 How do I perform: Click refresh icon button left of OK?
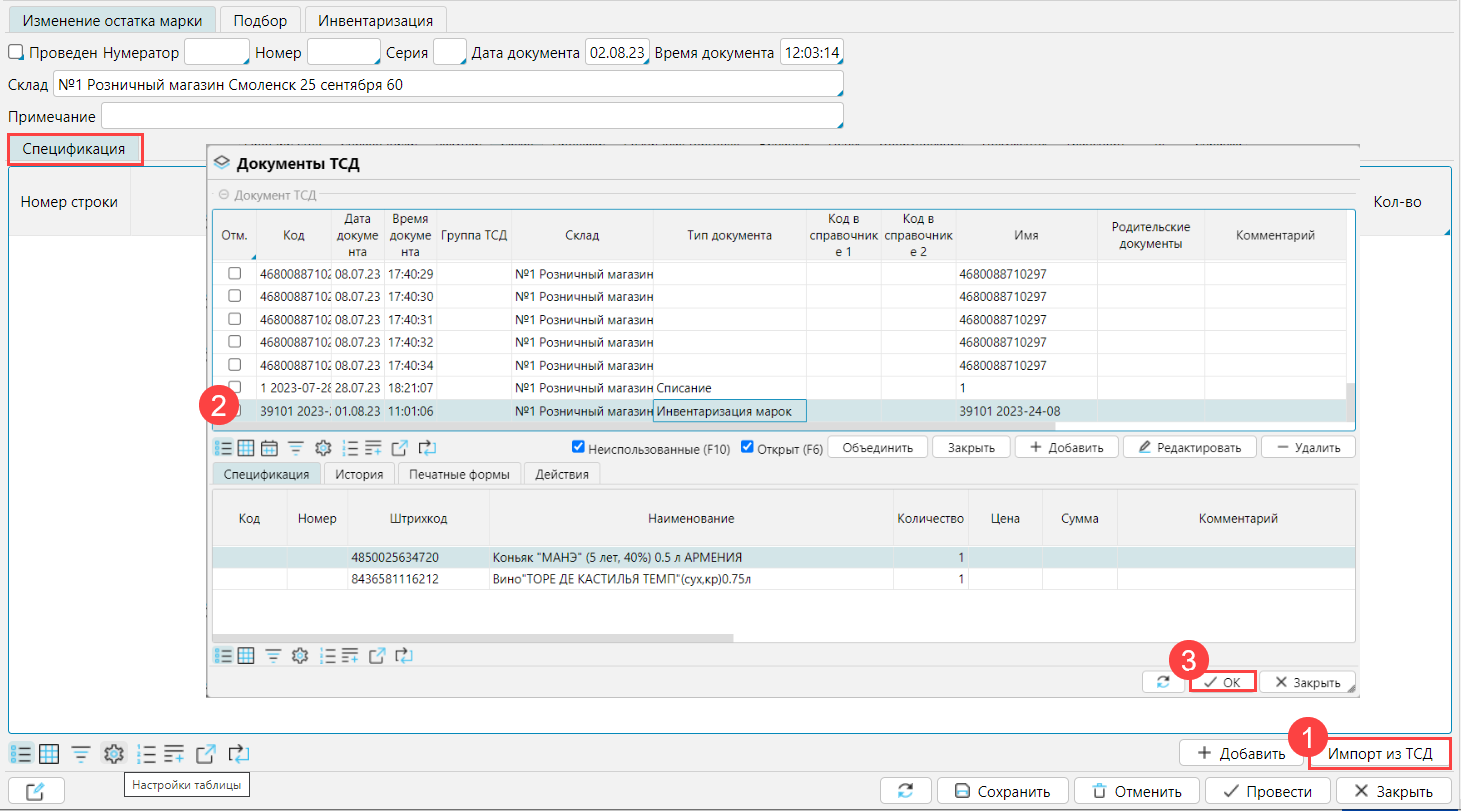pyautogui.click(x=1163, y=682)
